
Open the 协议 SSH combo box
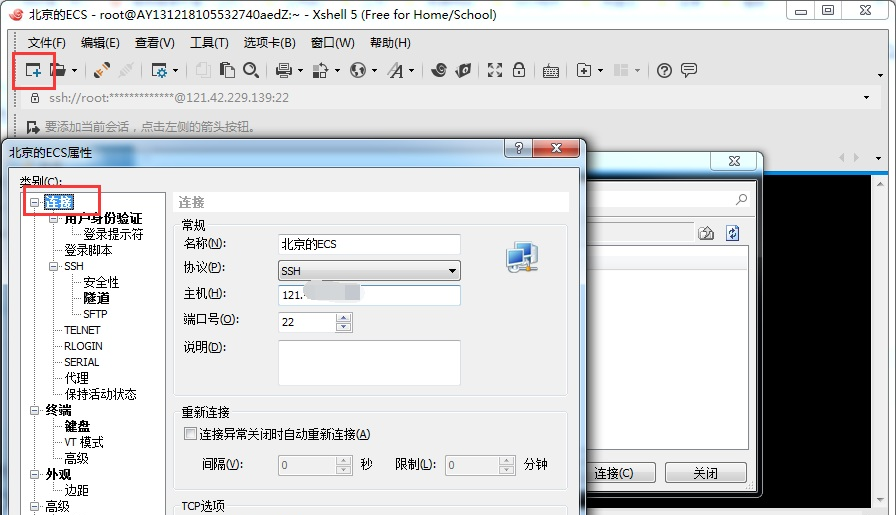pyautogui.click(x=369, y=271)
